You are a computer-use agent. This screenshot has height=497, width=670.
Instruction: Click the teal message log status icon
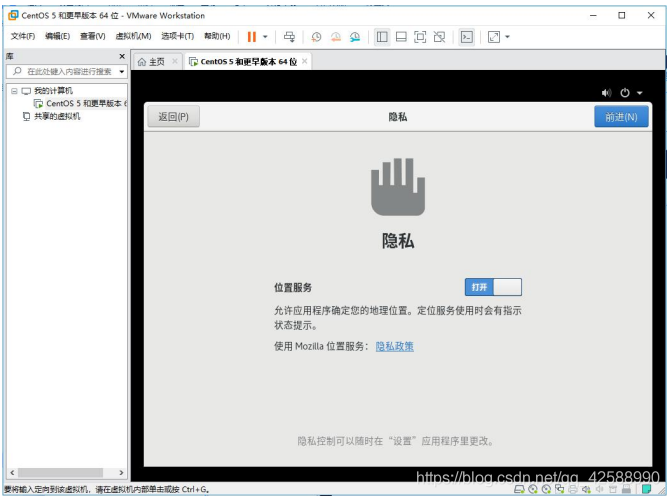click(646, 489)
